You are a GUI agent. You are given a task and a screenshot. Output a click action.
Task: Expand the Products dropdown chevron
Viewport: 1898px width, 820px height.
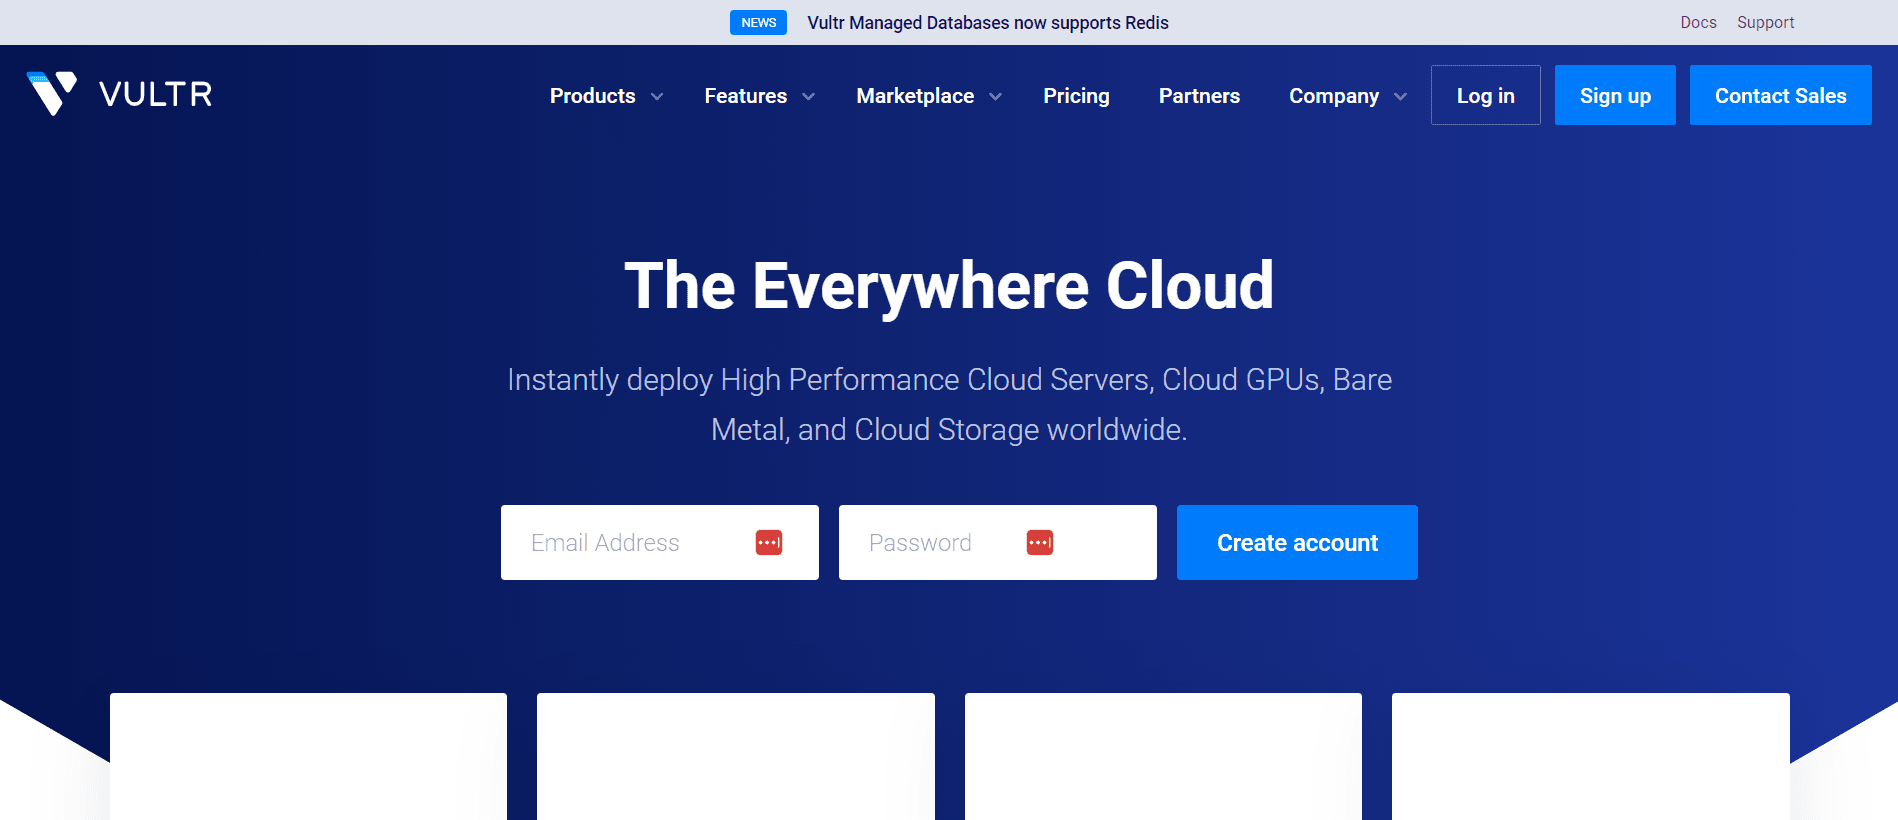point(657,97)
